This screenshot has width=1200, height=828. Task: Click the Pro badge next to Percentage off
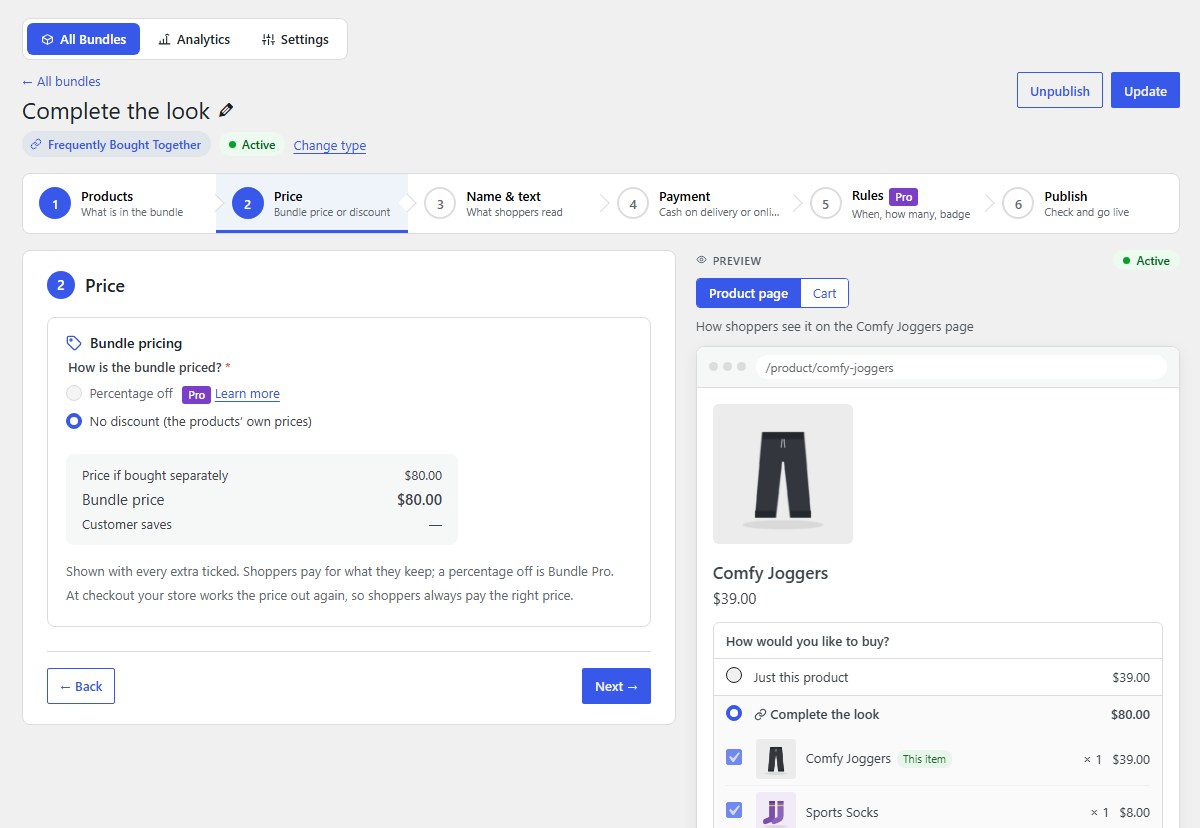[x=196, y=395]
